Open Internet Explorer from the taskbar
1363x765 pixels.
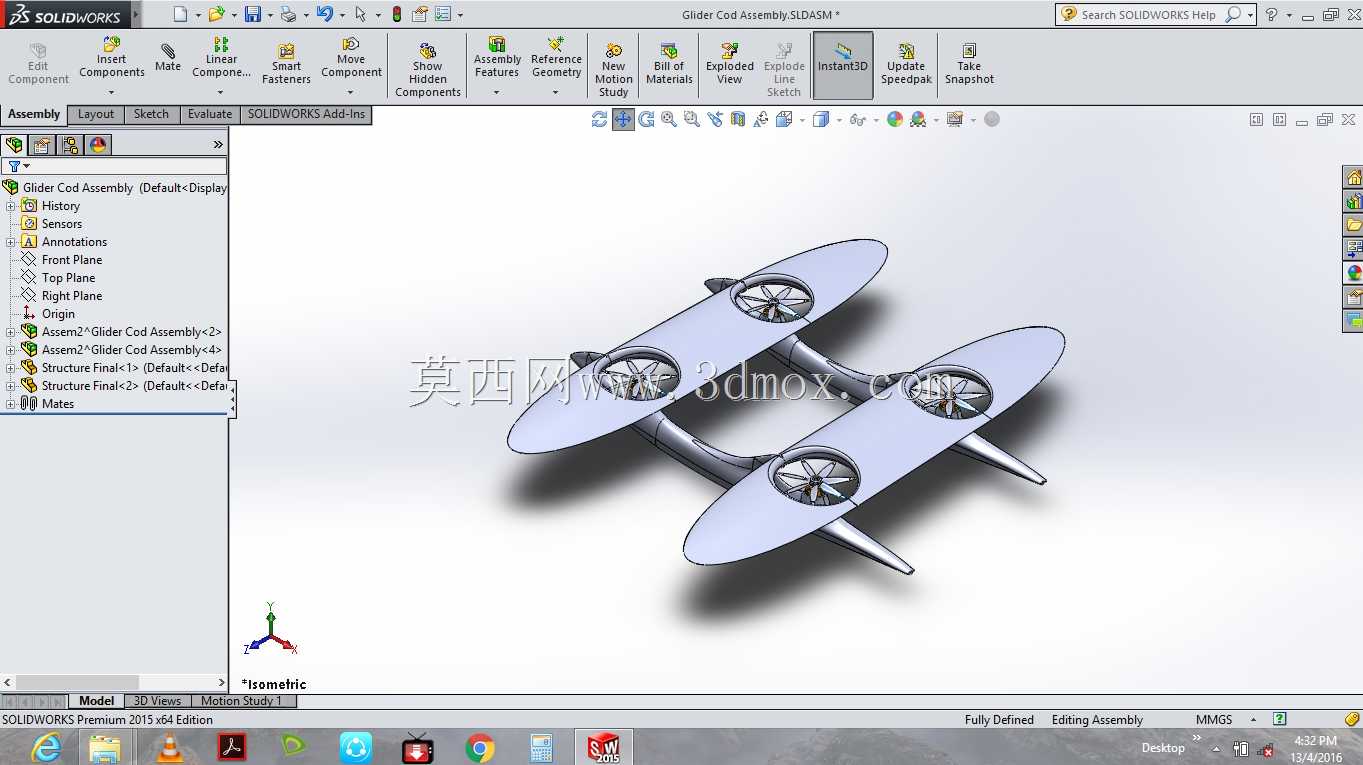46,748
